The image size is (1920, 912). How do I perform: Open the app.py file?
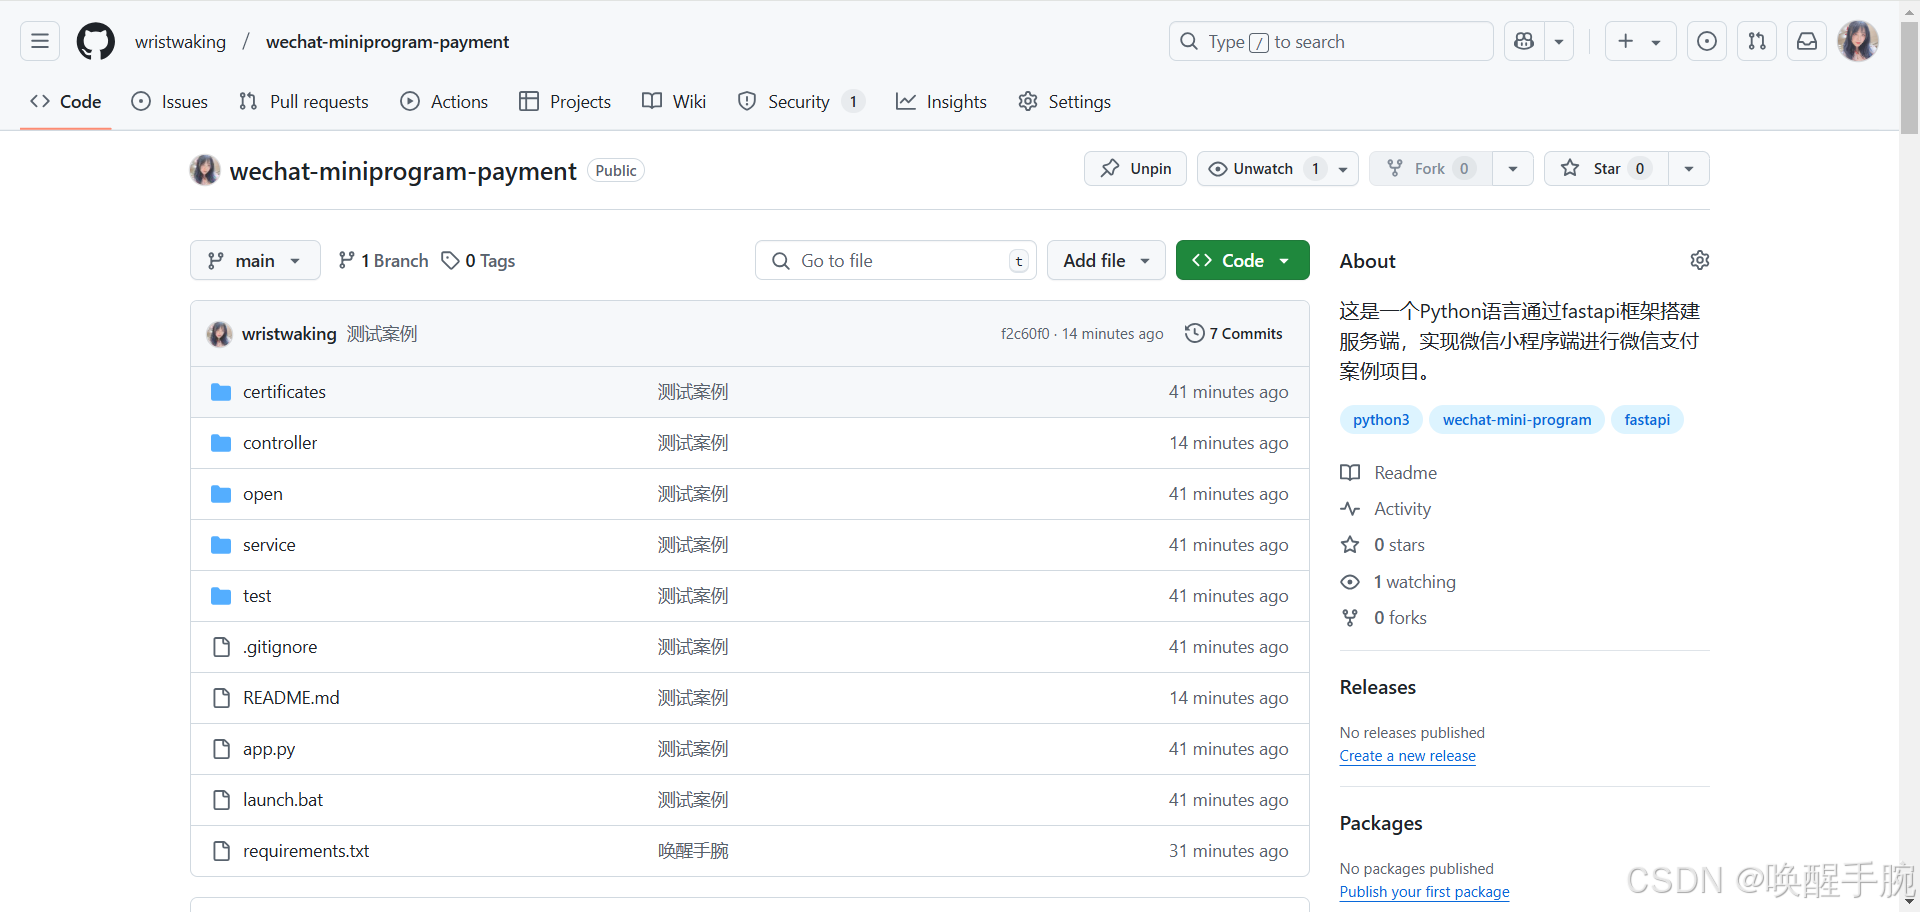pos(269,748)
